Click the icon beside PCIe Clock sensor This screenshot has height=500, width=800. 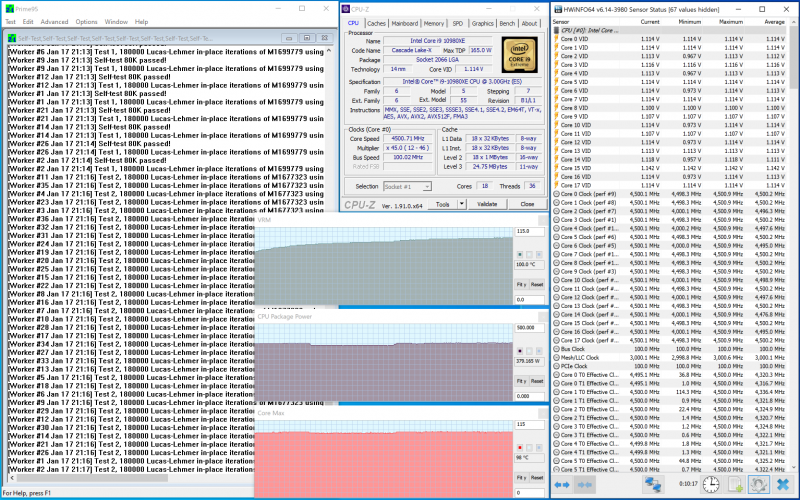click(x=557, y=366)
